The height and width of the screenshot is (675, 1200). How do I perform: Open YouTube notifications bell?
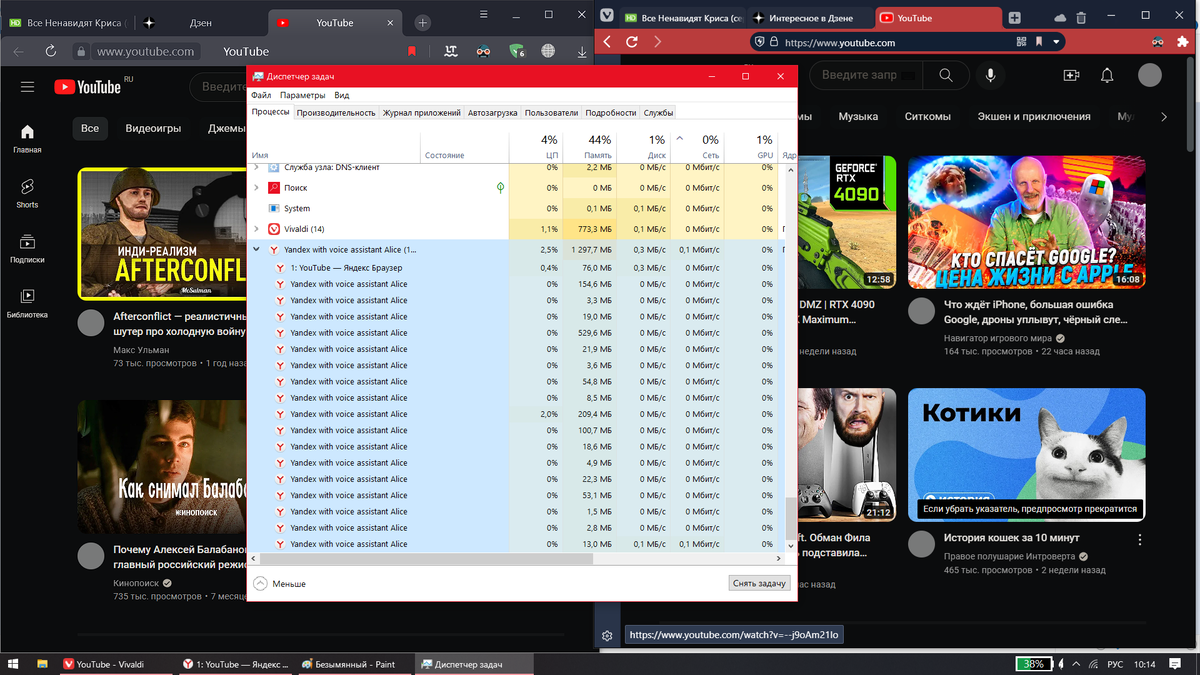coord(1107,75)
